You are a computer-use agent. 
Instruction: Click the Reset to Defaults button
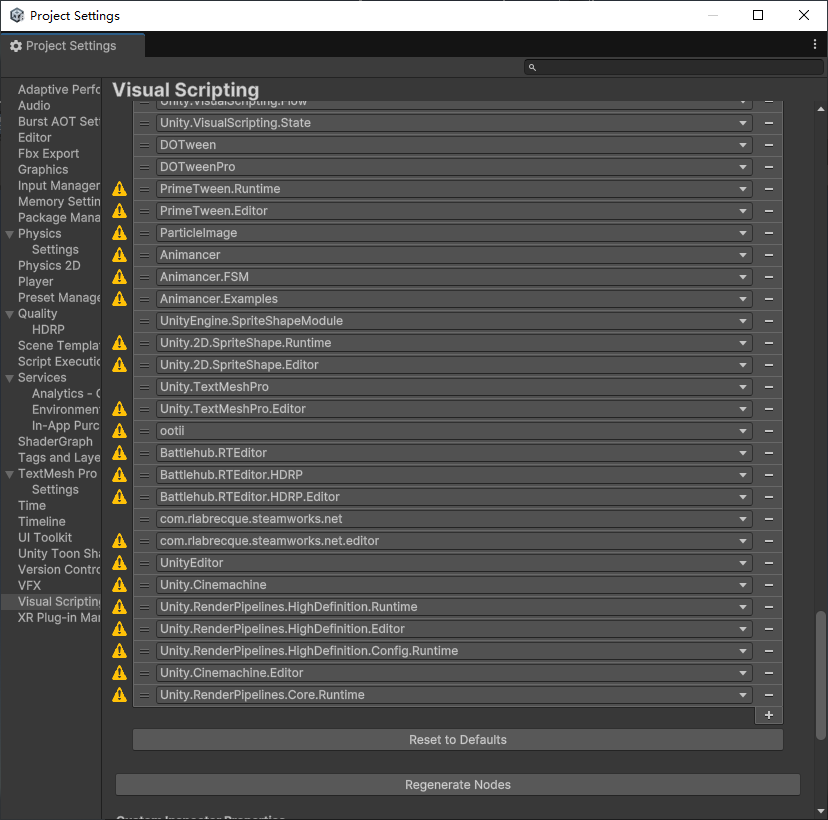tap(457, 740)
